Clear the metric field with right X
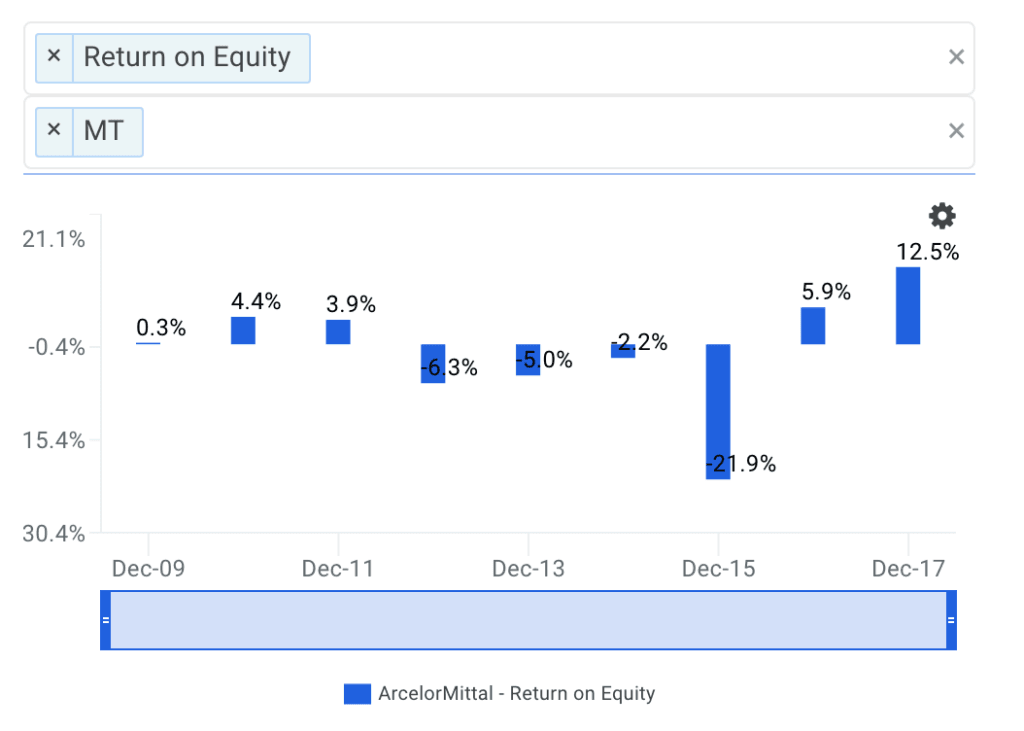1024x731 pixels. 956,57
